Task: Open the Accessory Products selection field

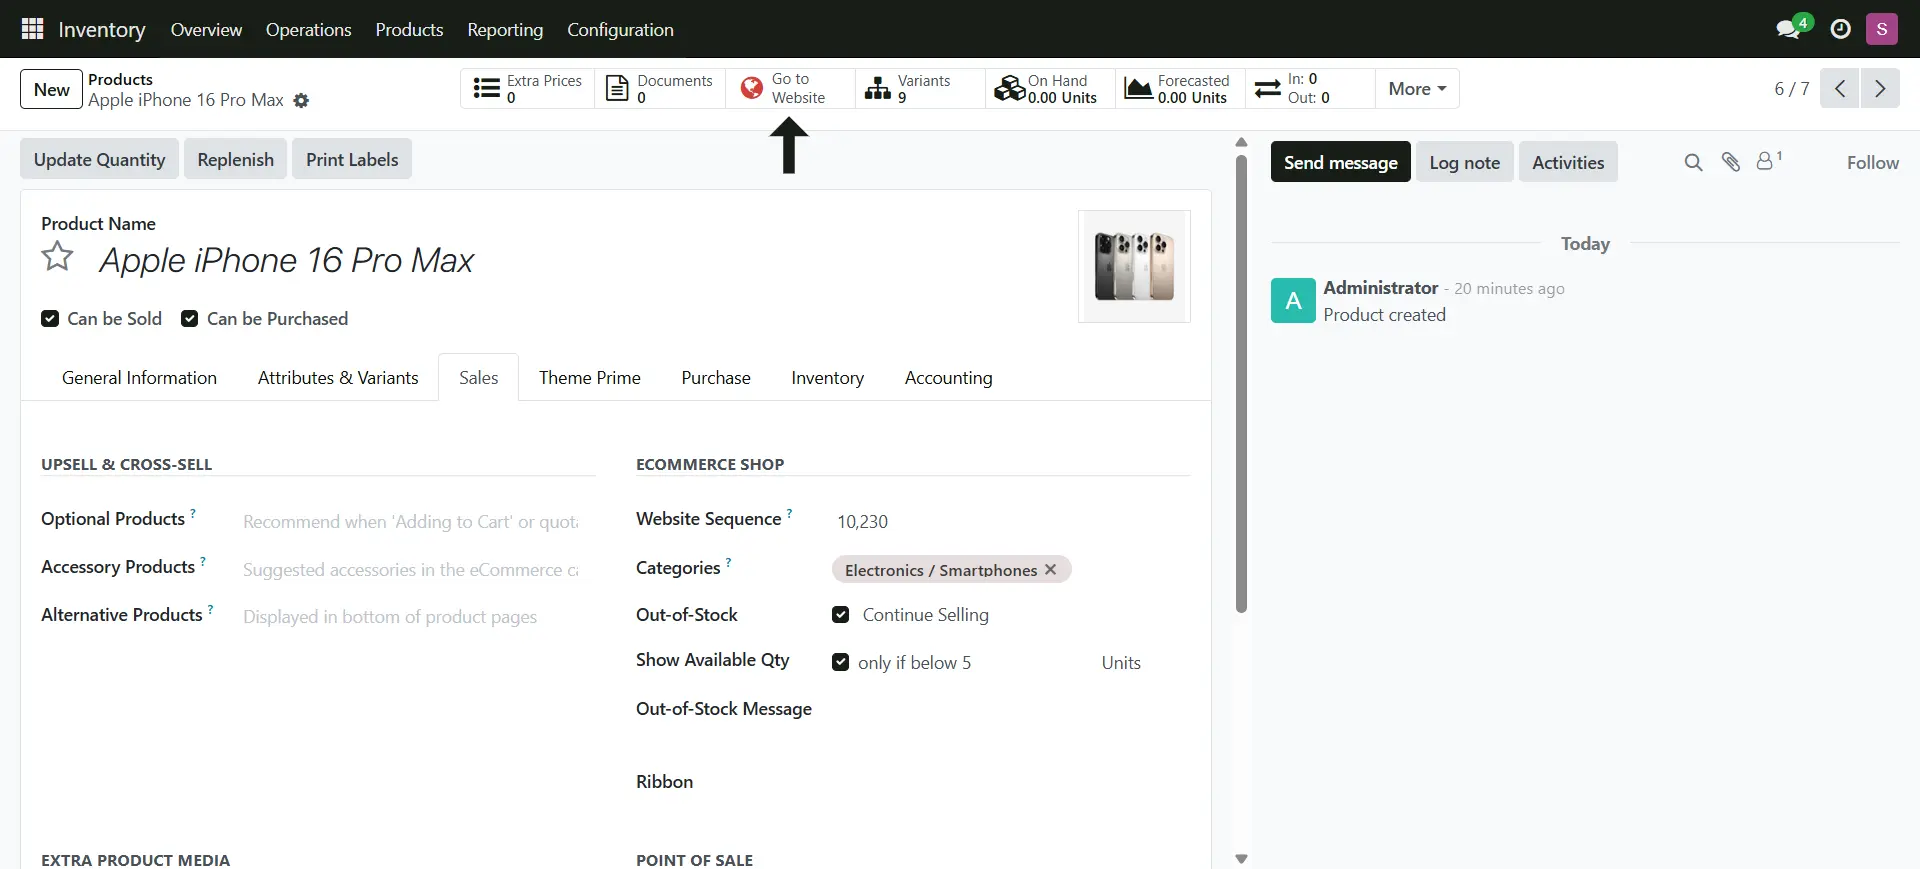Action: [x=410, y=569]
